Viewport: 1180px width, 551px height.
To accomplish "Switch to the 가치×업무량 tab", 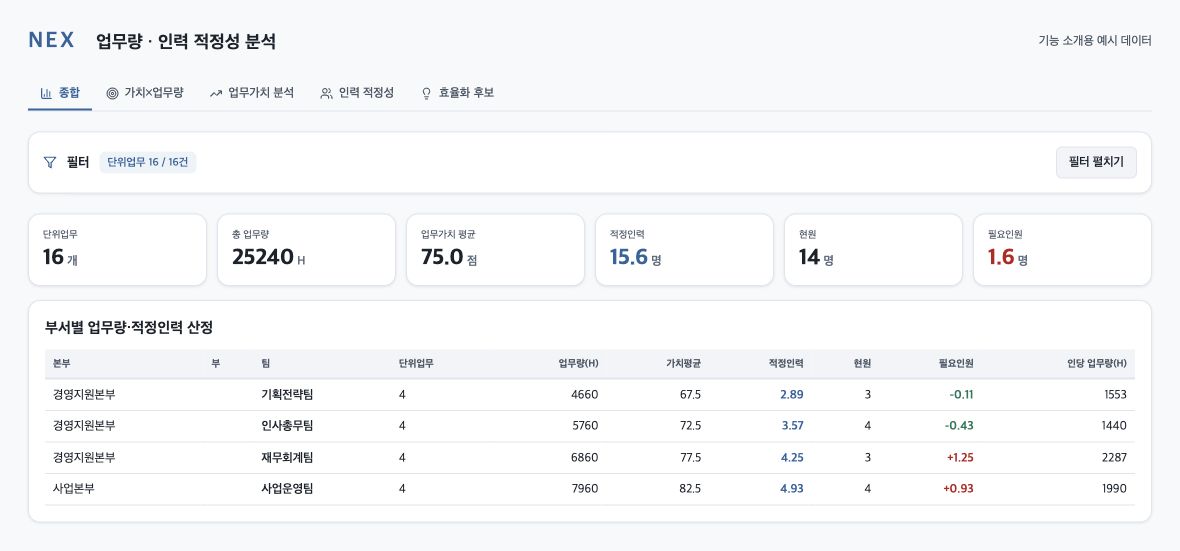I will 145,93.
